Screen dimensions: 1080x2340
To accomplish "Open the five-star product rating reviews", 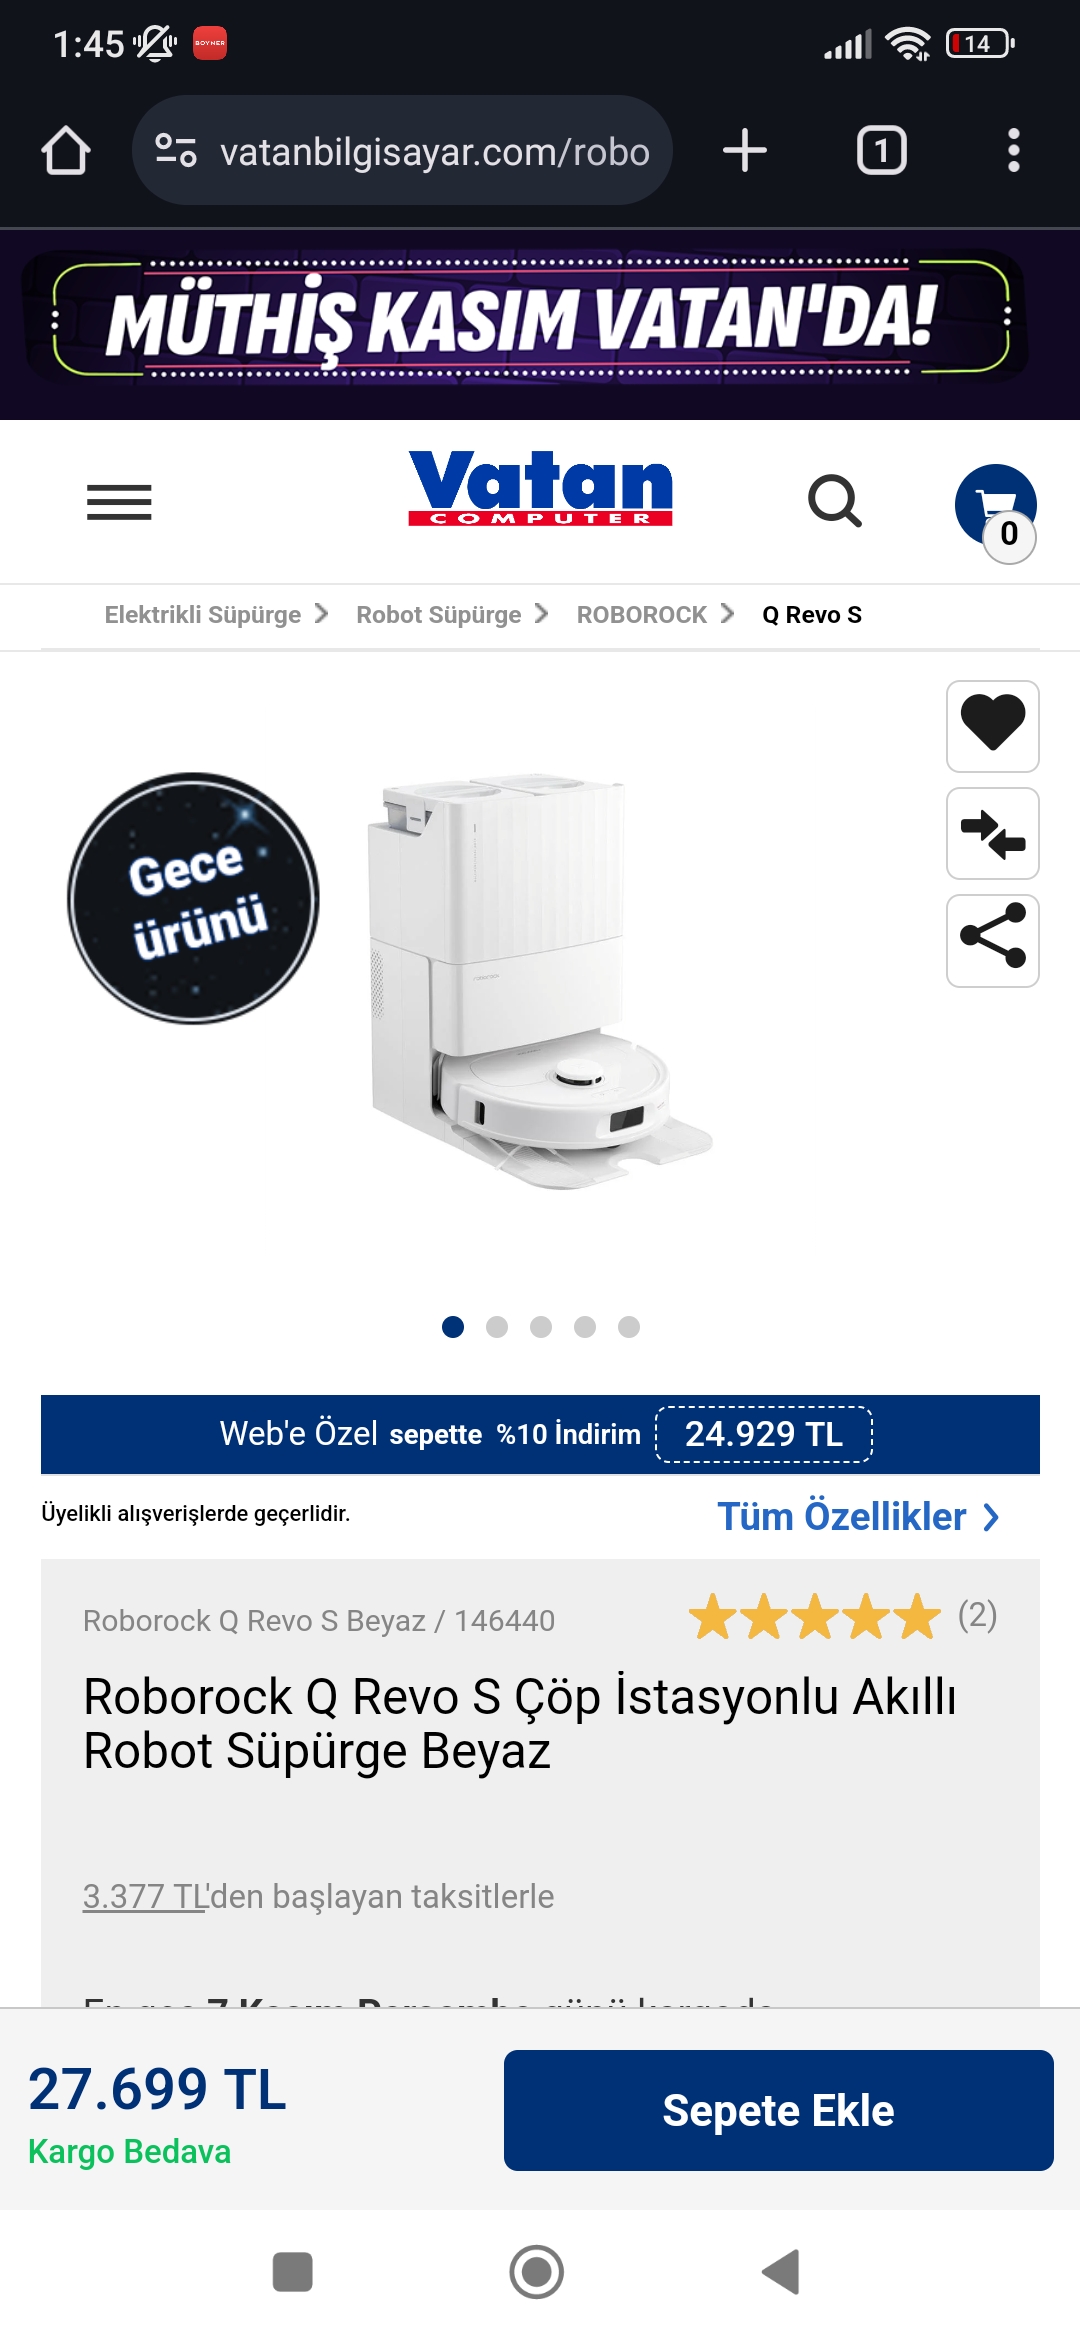I will (x=843, y=1616).
